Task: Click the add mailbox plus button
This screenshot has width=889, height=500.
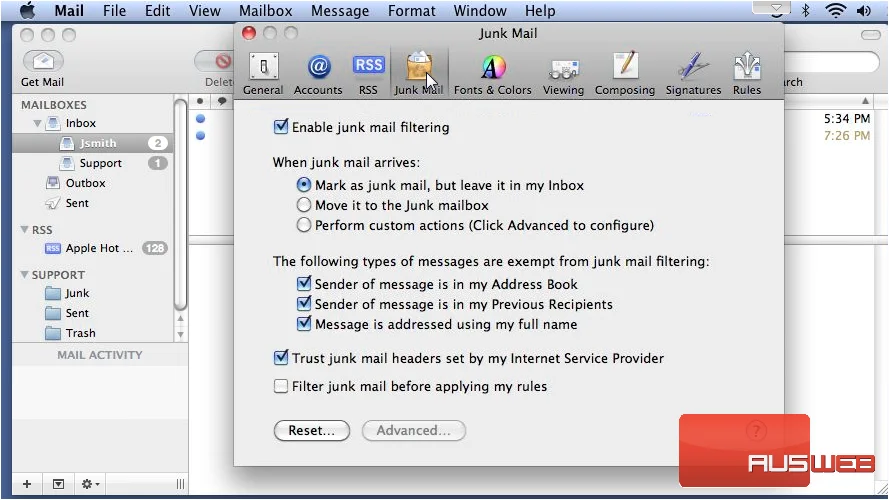Action: tap(27, 484)
